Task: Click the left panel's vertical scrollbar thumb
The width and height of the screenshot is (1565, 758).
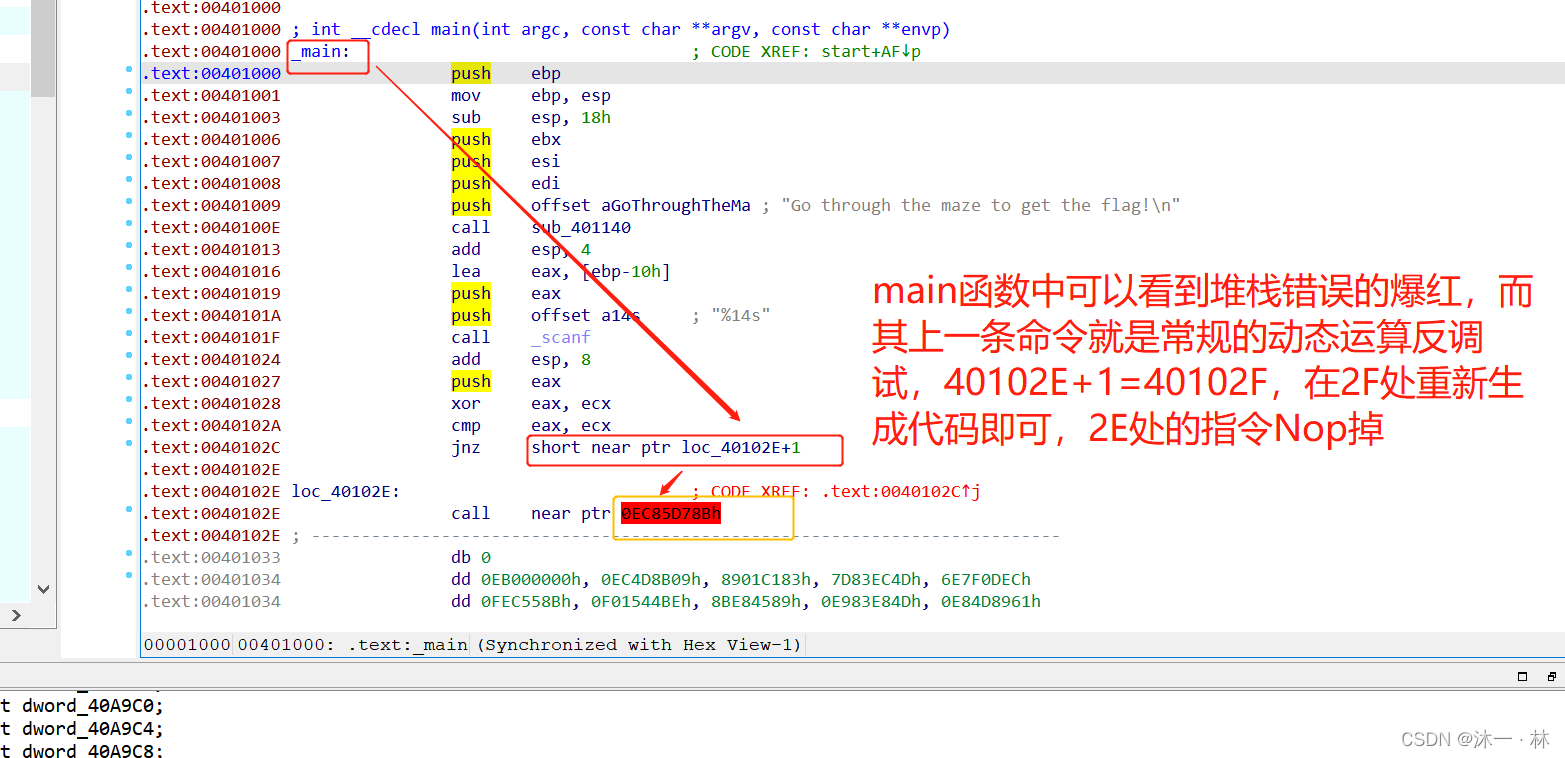Action: point(42,48)
